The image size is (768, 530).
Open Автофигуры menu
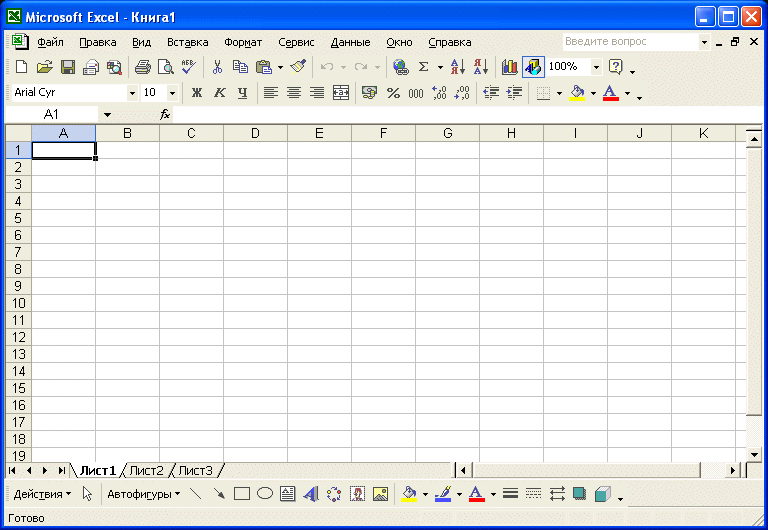point(144,494)
